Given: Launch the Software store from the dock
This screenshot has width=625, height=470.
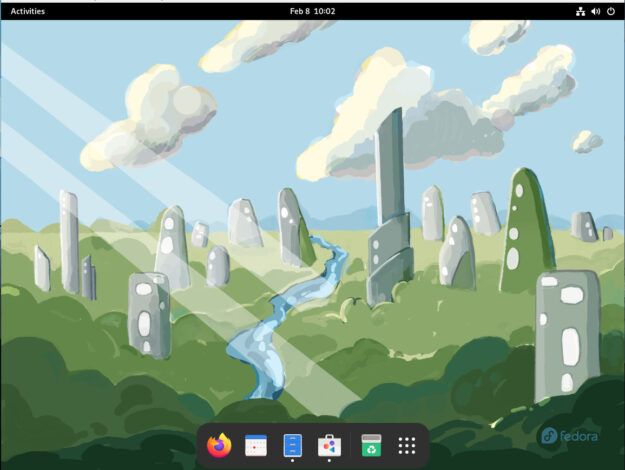Looking at the screenshot, I should click(x=329, y=445).
